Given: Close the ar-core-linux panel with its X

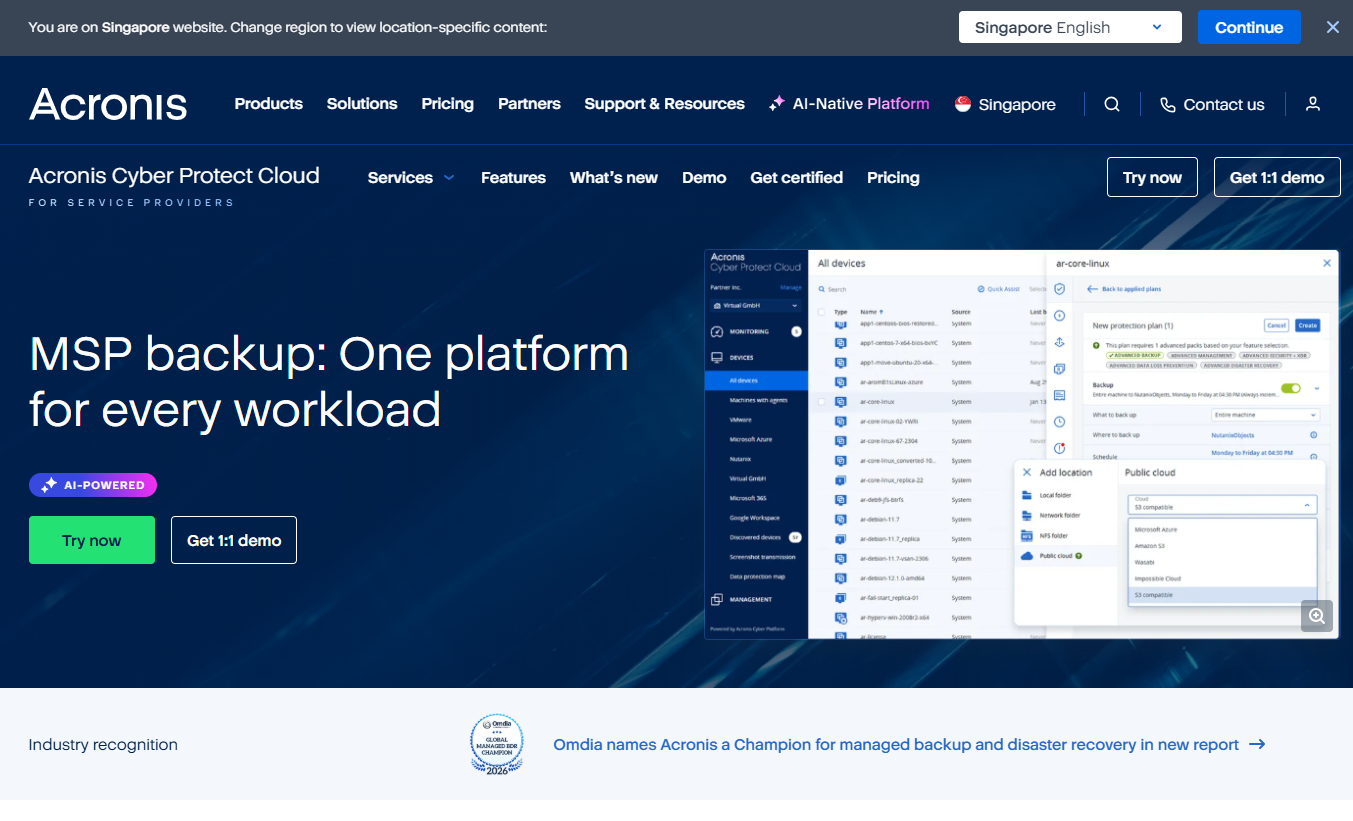Looking at the screenshot, I should pyautogui.click(x=1327, y=263).
